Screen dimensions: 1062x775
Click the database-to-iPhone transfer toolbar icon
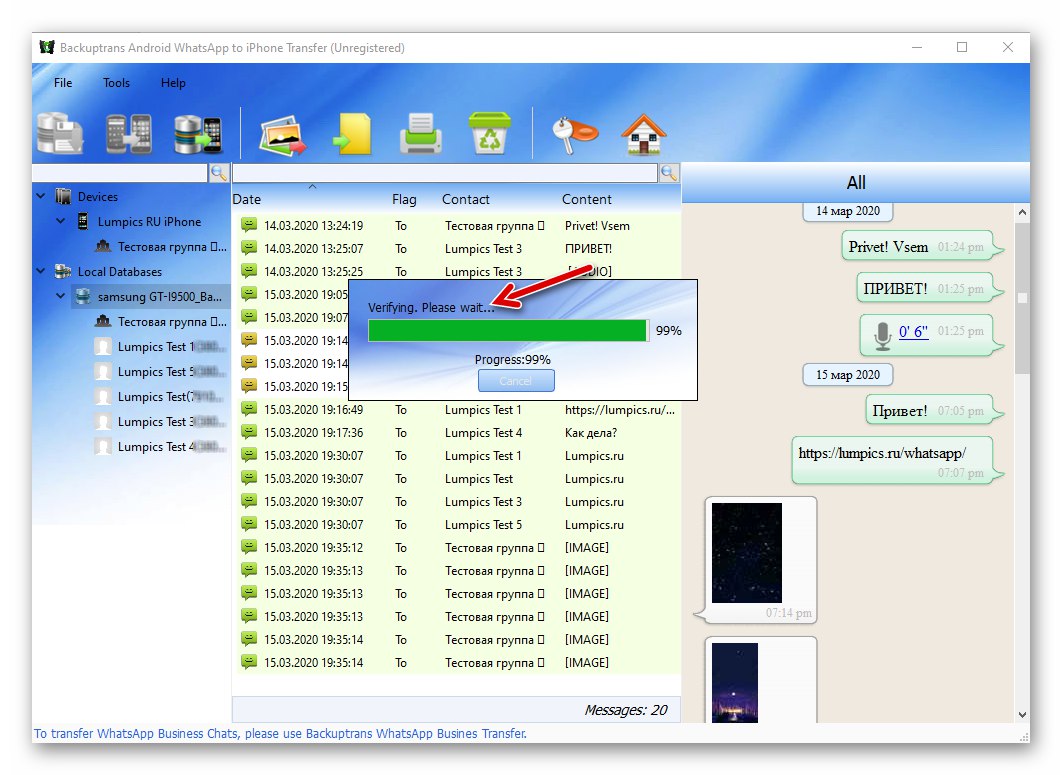tap(197, 133)
